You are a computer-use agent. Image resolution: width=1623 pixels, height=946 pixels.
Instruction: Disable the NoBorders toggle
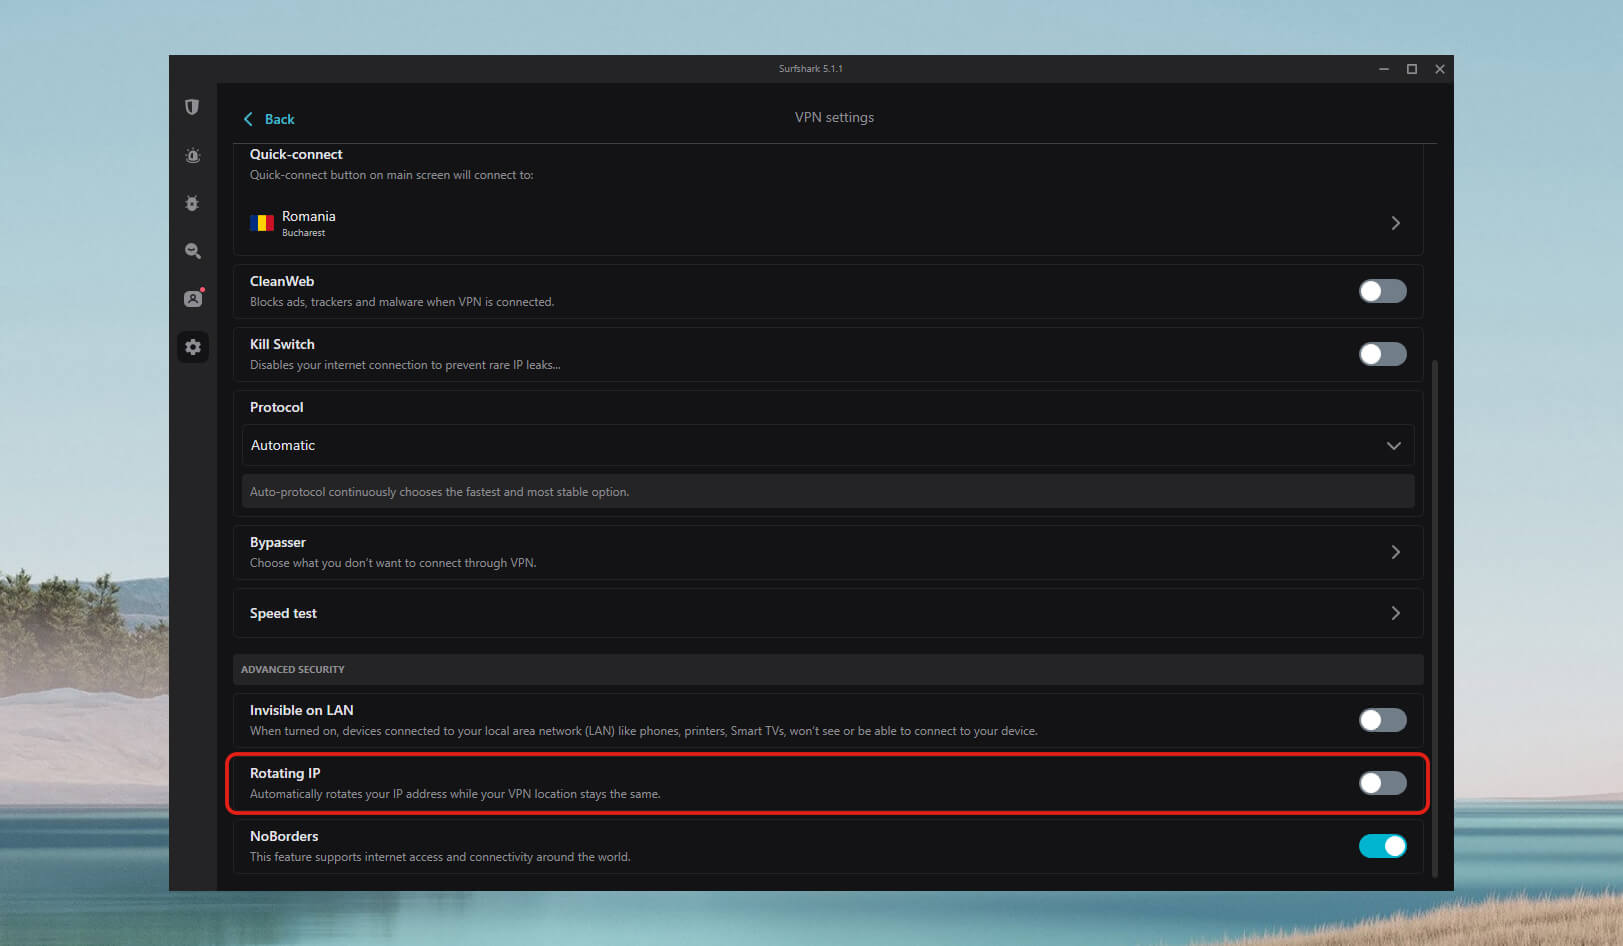tap(1382, 846)
